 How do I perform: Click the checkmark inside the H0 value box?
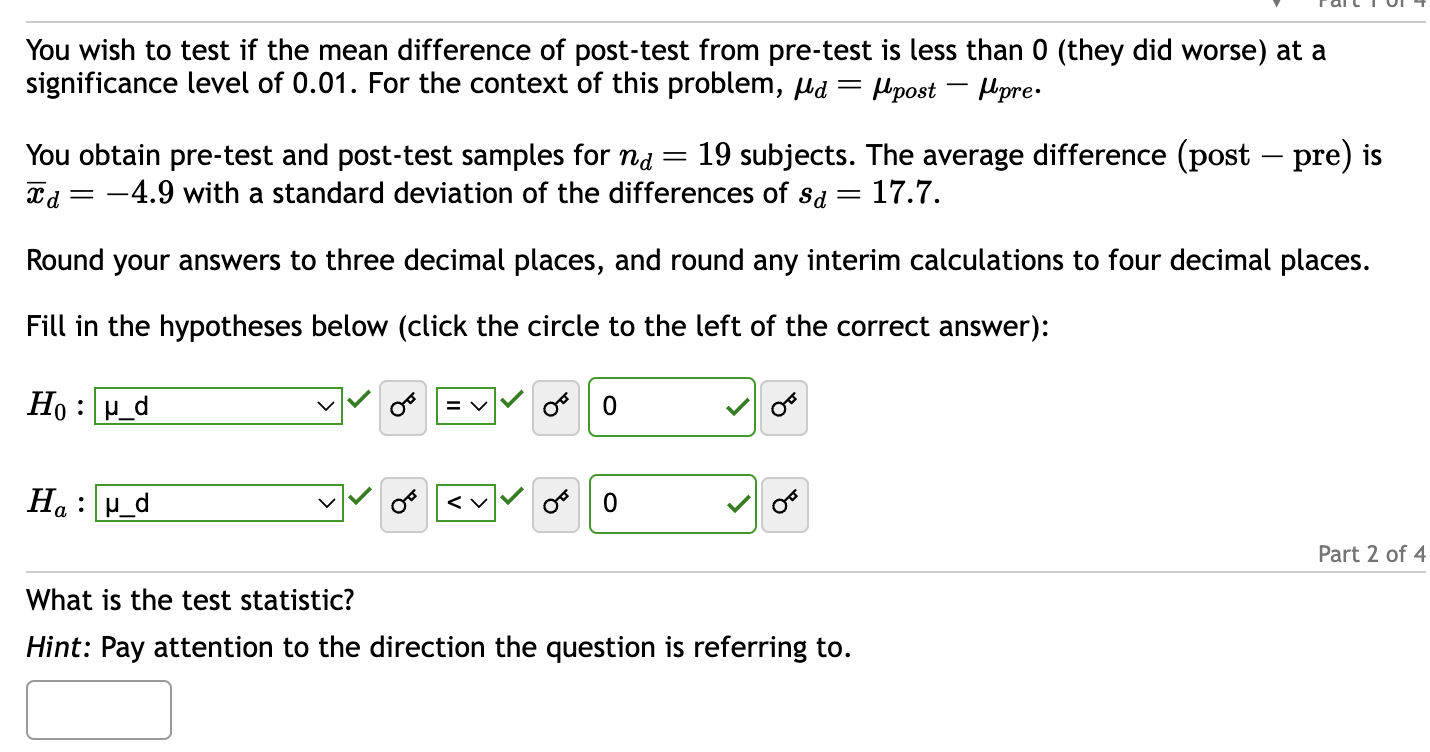click(737, 407)
